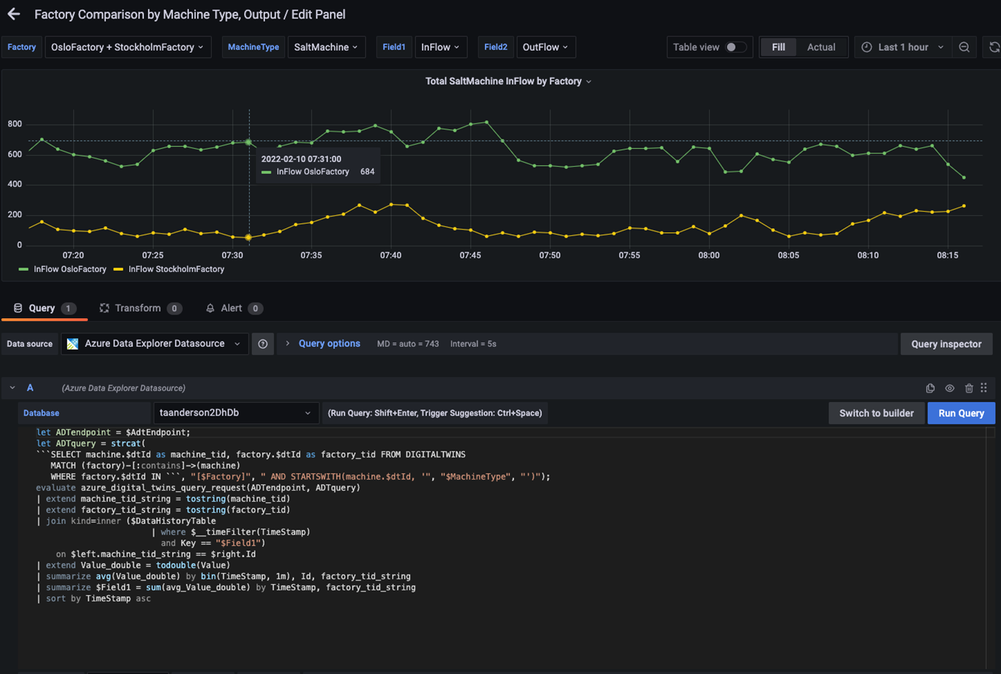Open the panel title menu chevron

coord(589,82)
